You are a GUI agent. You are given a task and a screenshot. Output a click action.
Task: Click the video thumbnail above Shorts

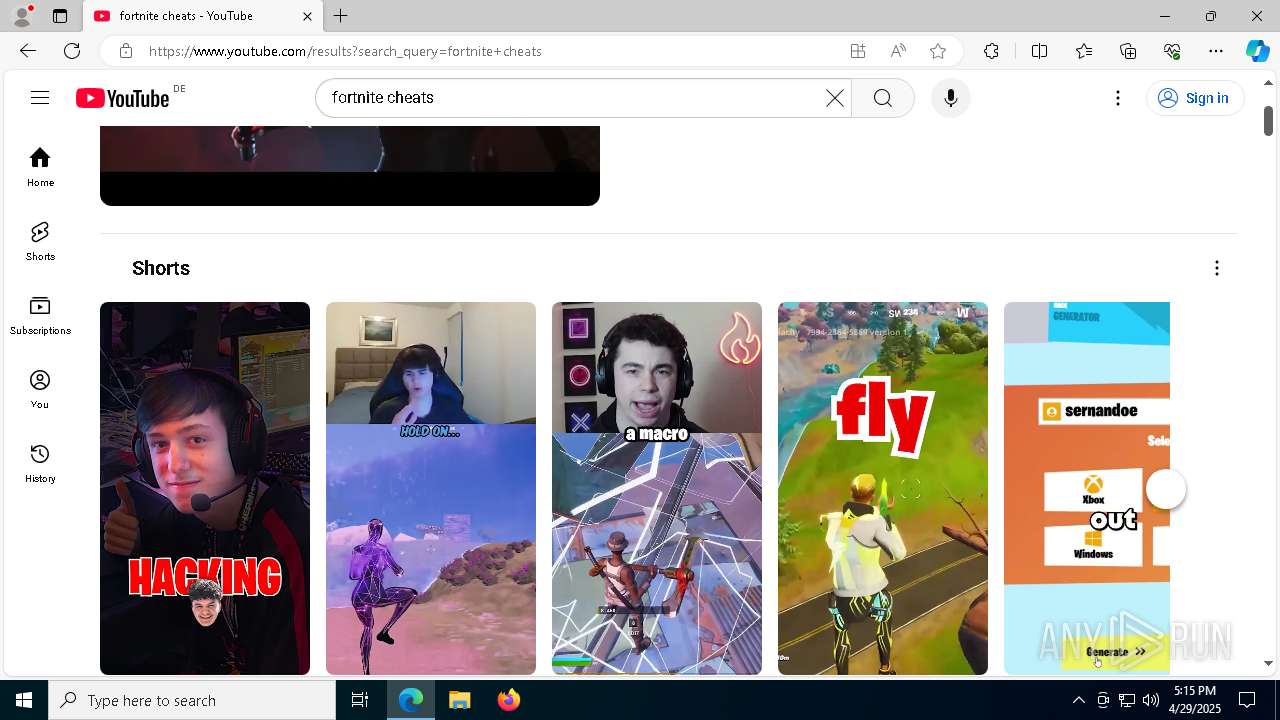[x=350, y=165]
